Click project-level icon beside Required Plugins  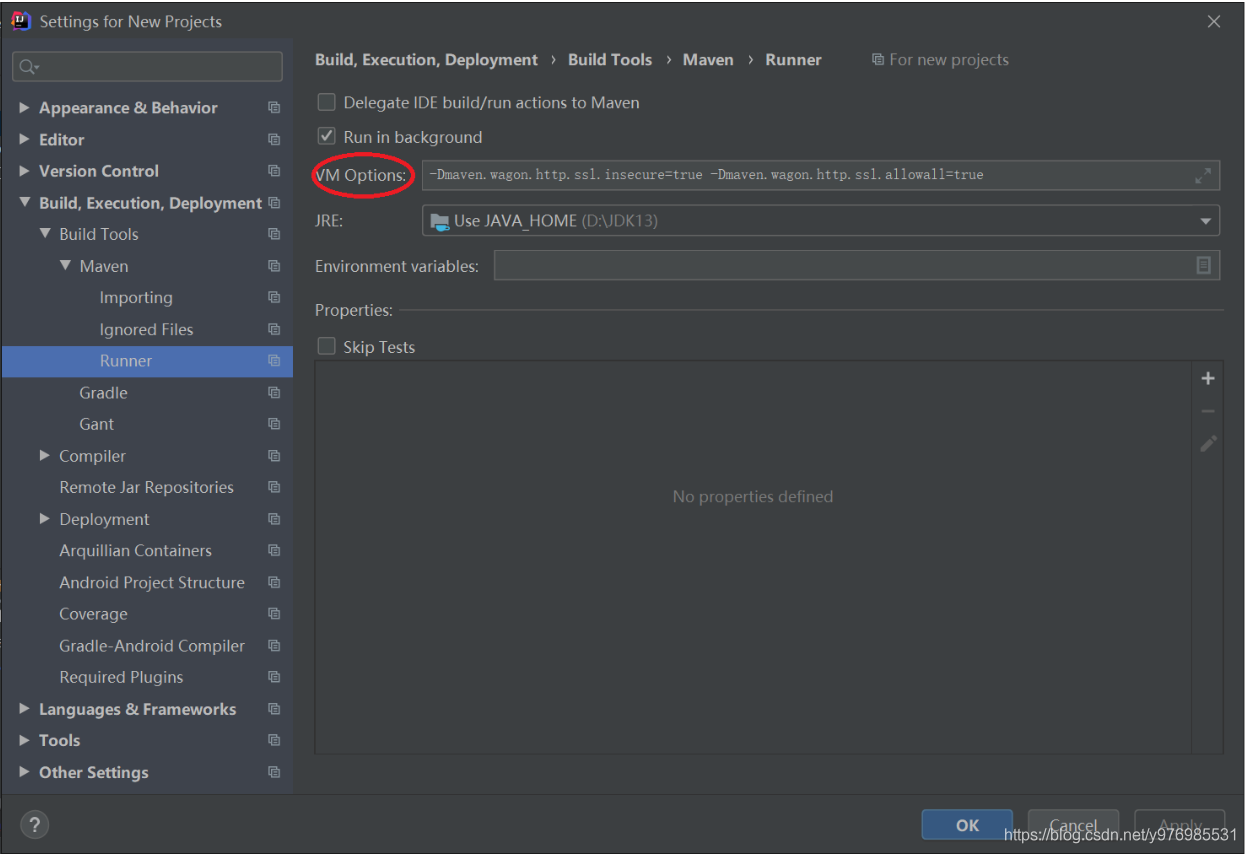click(x=274, y=677)
